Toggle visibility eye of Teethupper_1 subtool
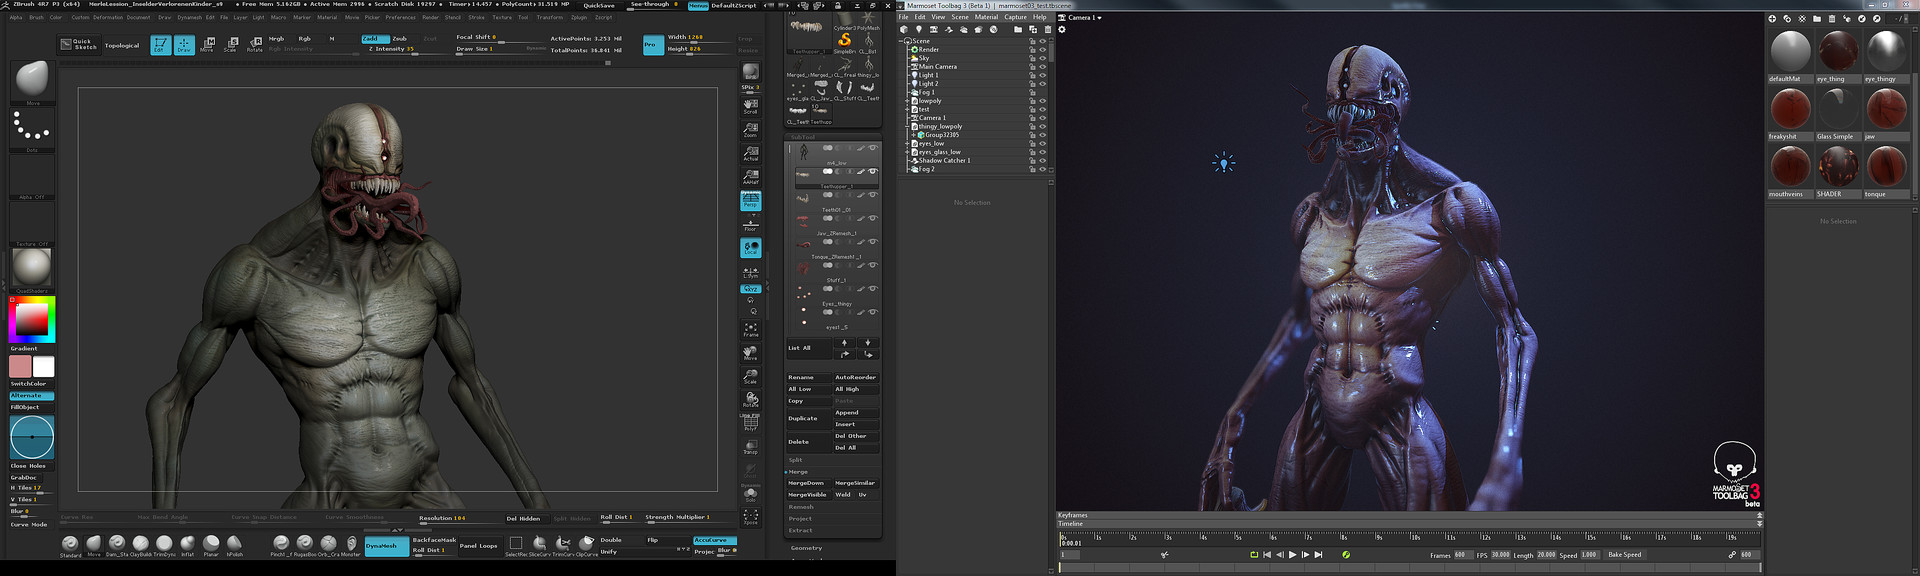1920x576 pixels. click(x=873, y=171)
